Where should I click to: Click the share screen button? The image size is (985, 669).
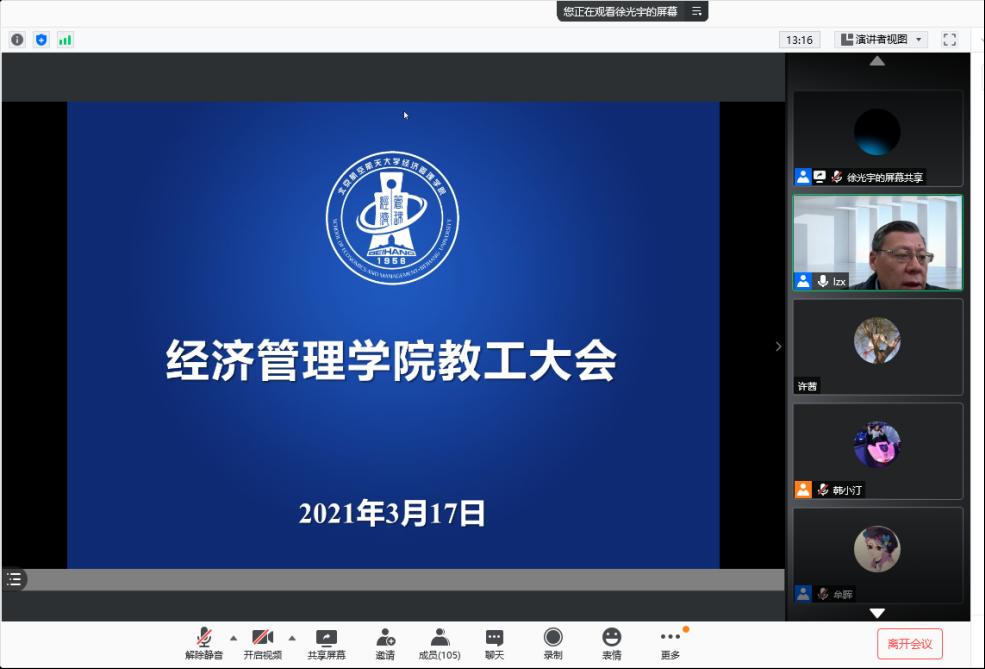pos(326,644)
